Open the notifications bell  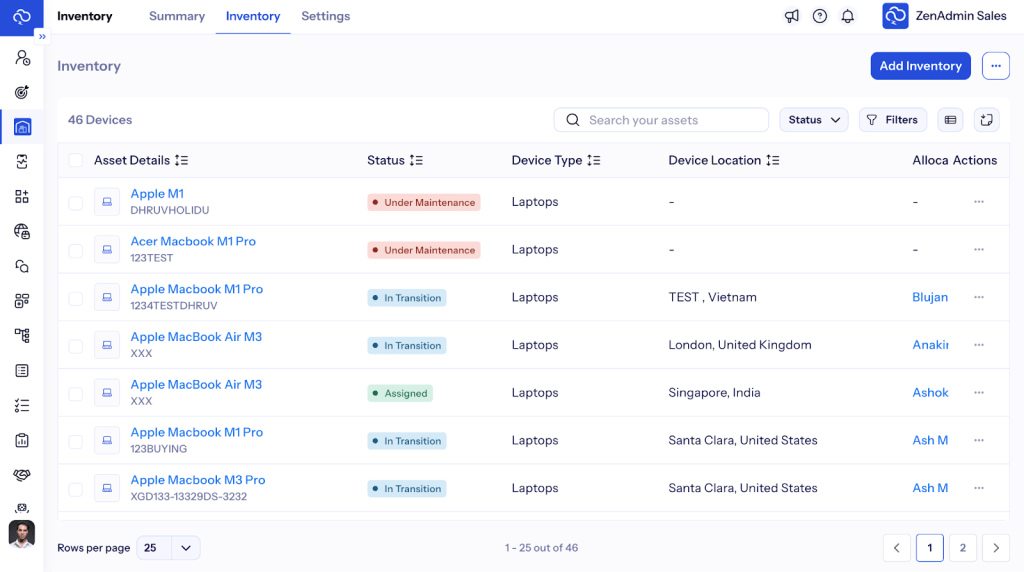click(x=848, y=16)
